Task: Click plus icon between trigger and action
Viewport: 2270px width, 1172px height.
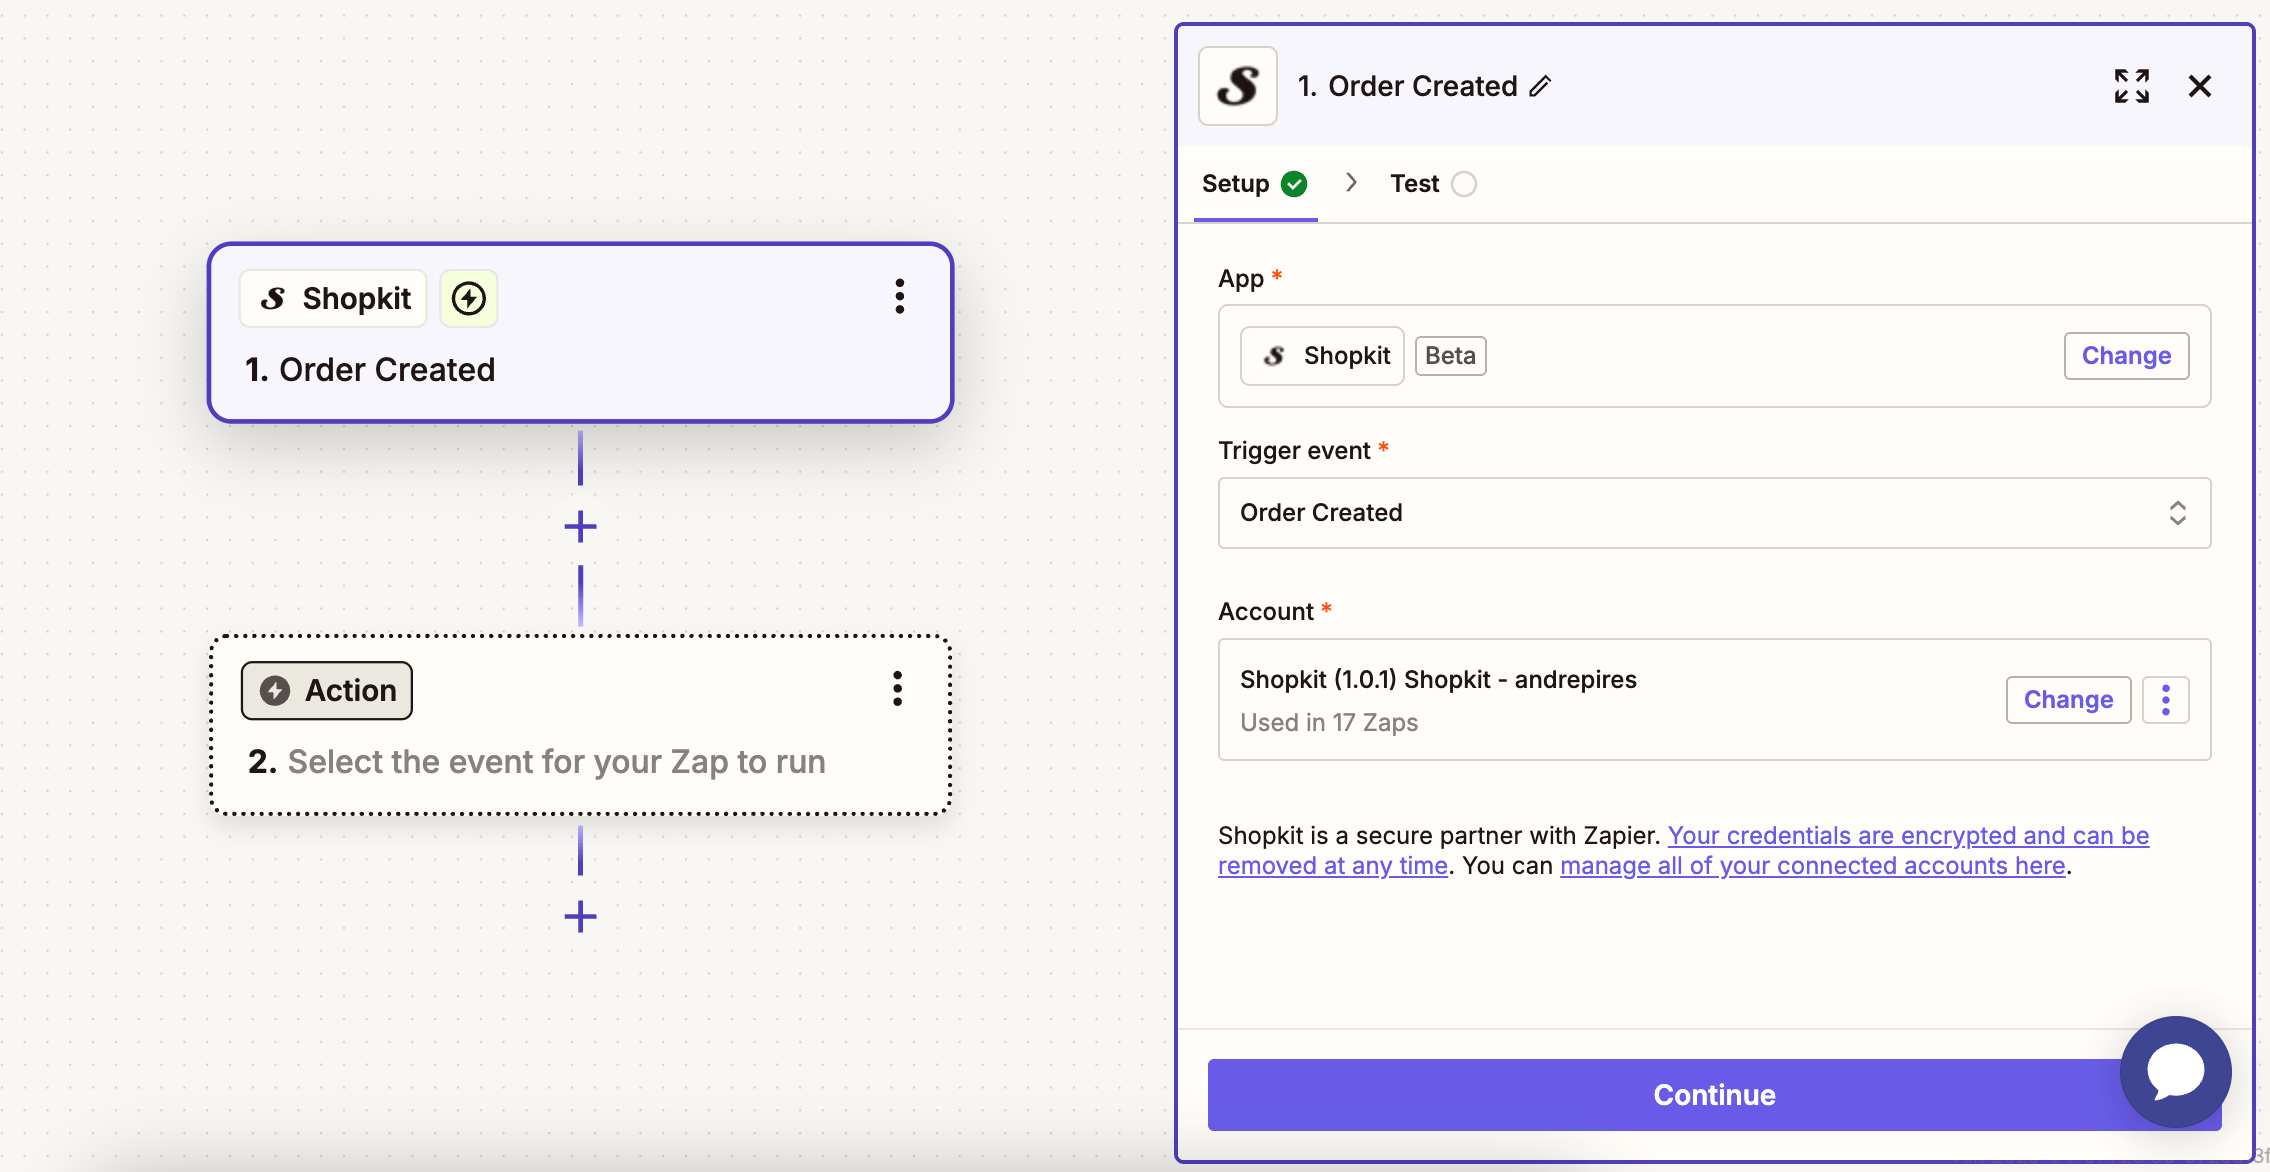Action: coord(580,526)
